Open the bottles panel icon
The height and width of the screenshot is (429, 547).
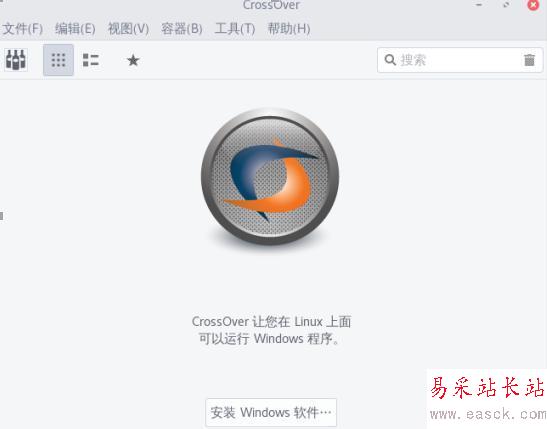click(16, 60)
